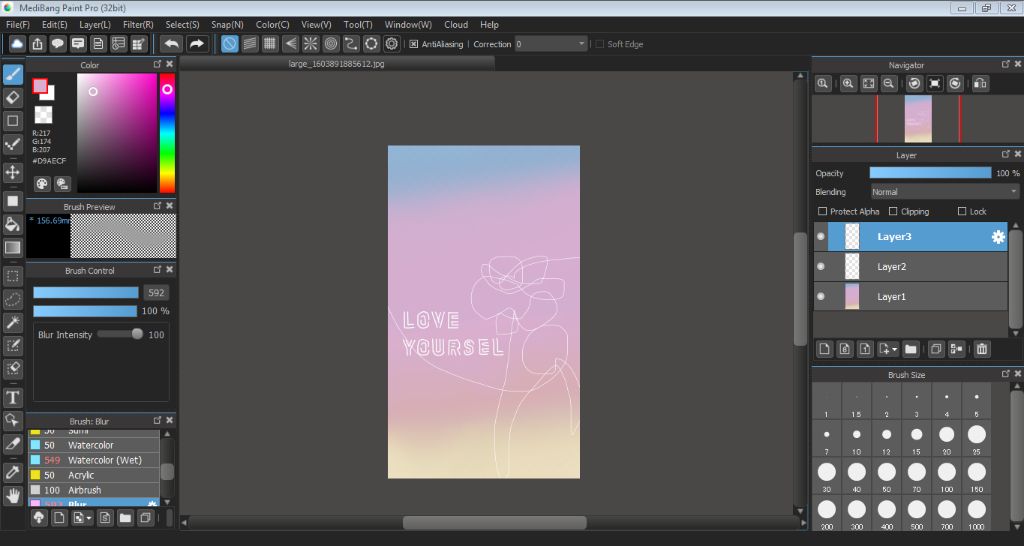Open the Select(S) menu
Image resolution: width=1024 pixels, height=546 pixels.
tap(182, 25)
